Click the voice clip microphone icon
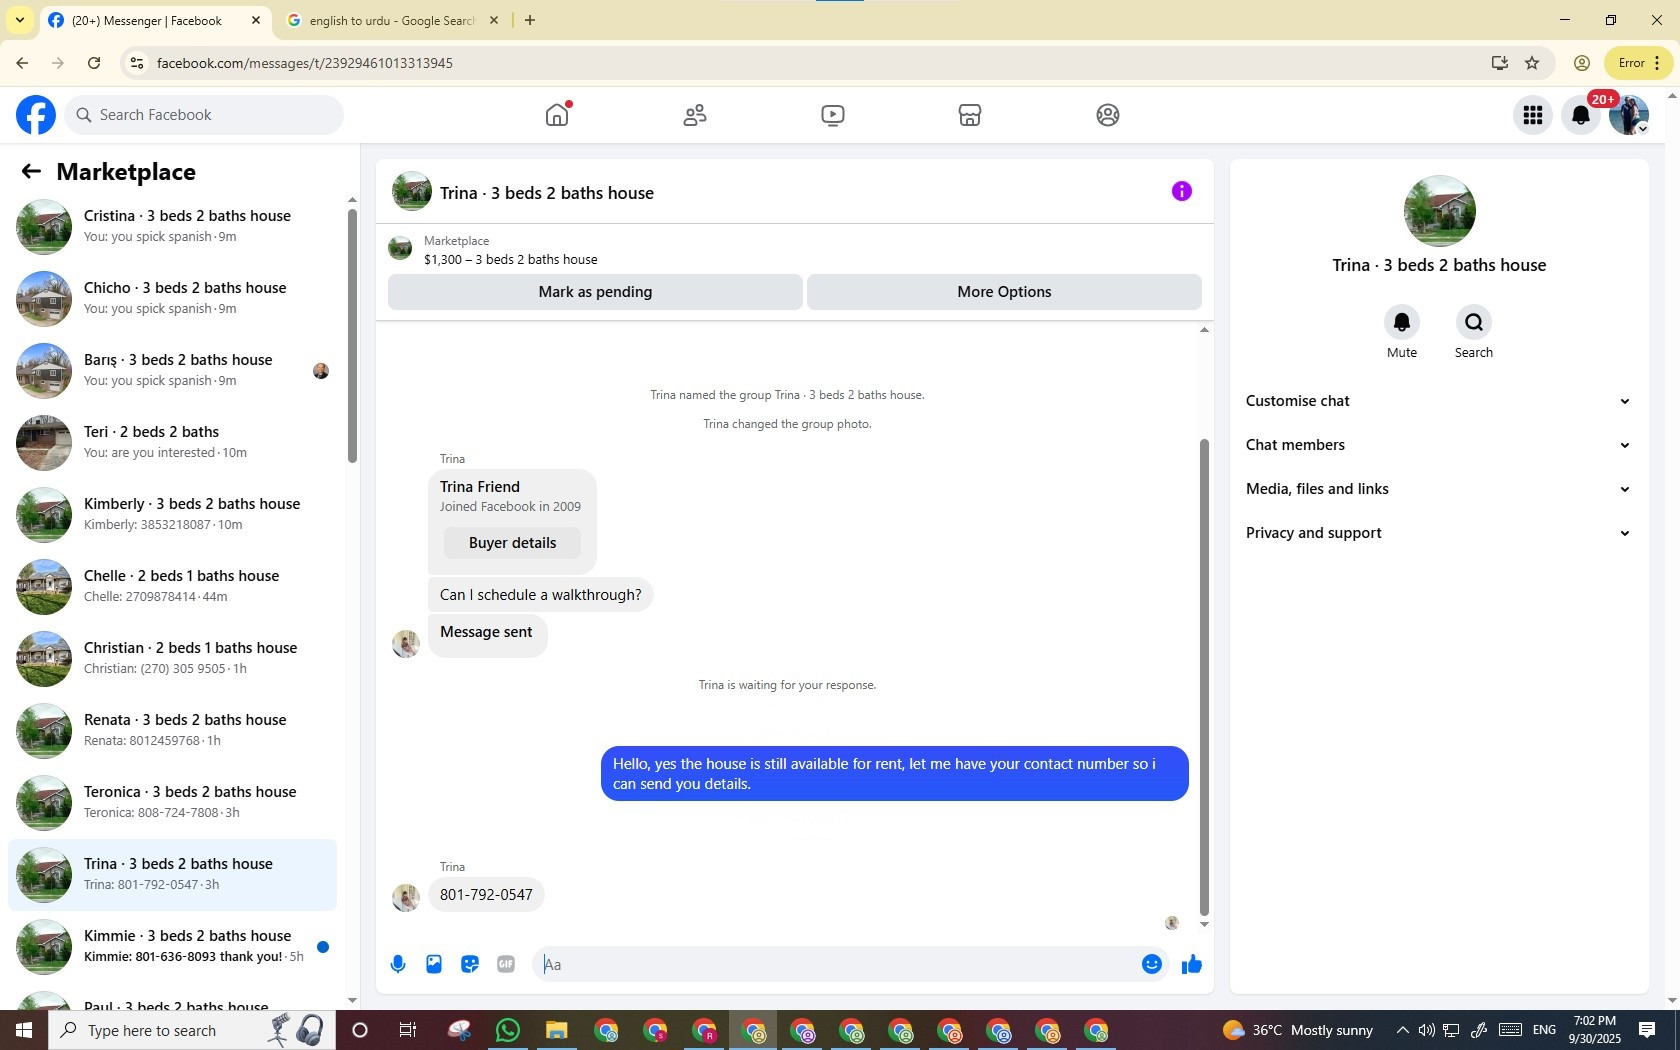1680x1050 pixels. coord(398,964)
